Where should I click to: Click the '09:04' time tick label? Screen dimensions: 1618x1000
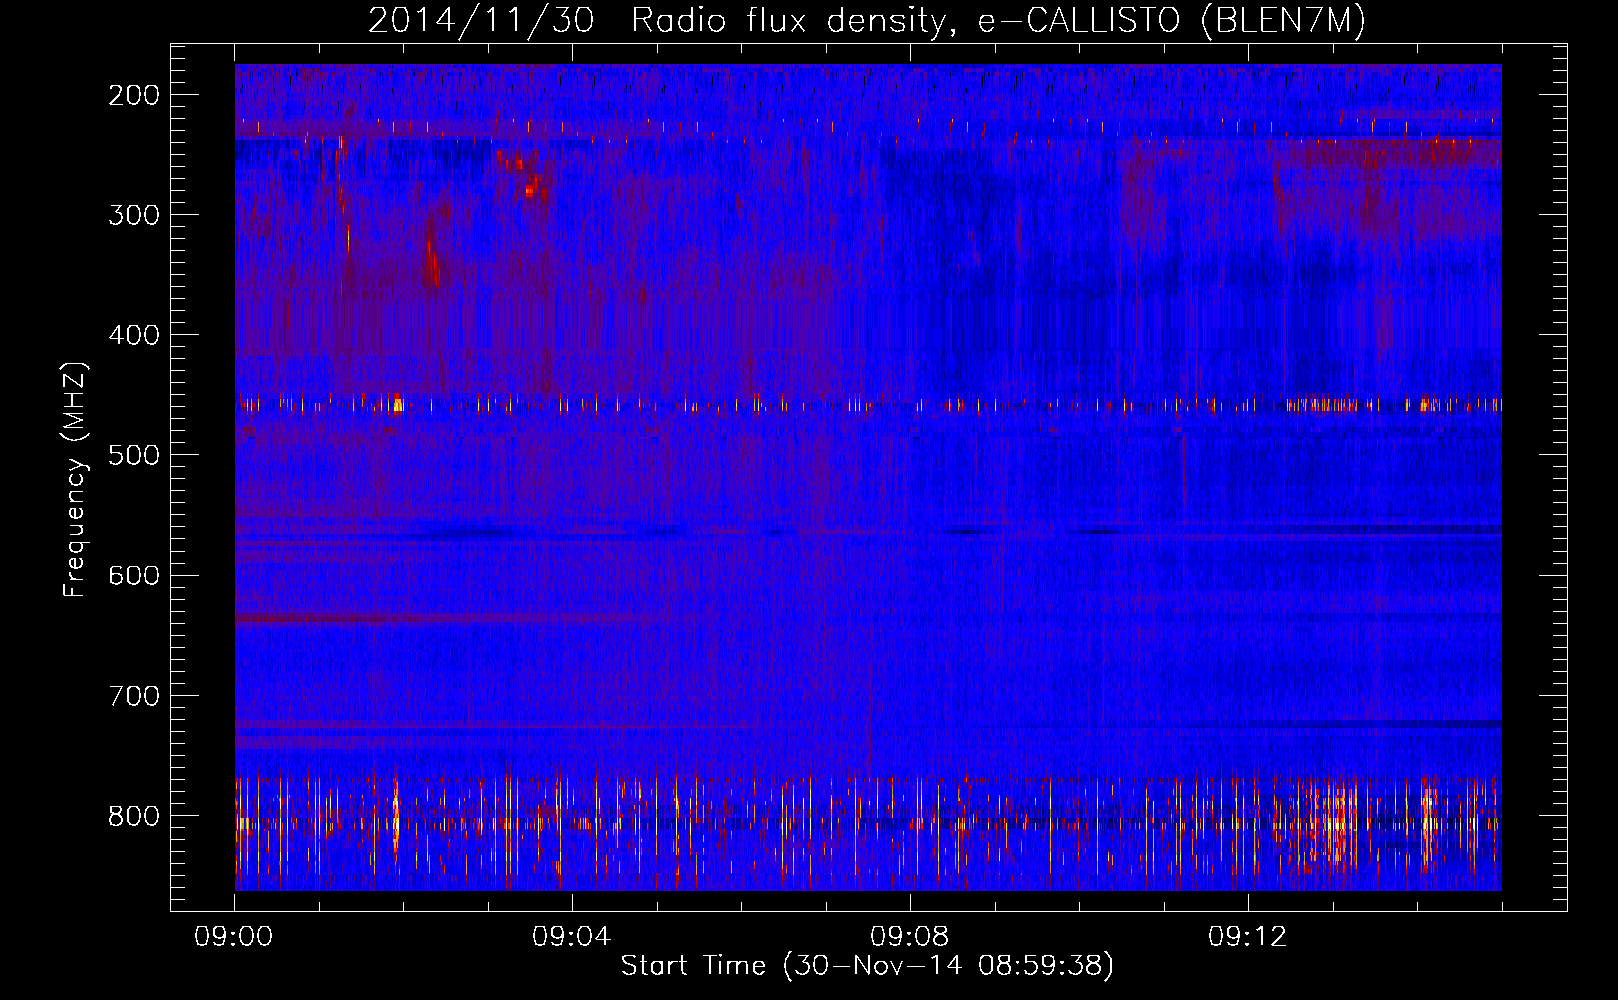572,936
